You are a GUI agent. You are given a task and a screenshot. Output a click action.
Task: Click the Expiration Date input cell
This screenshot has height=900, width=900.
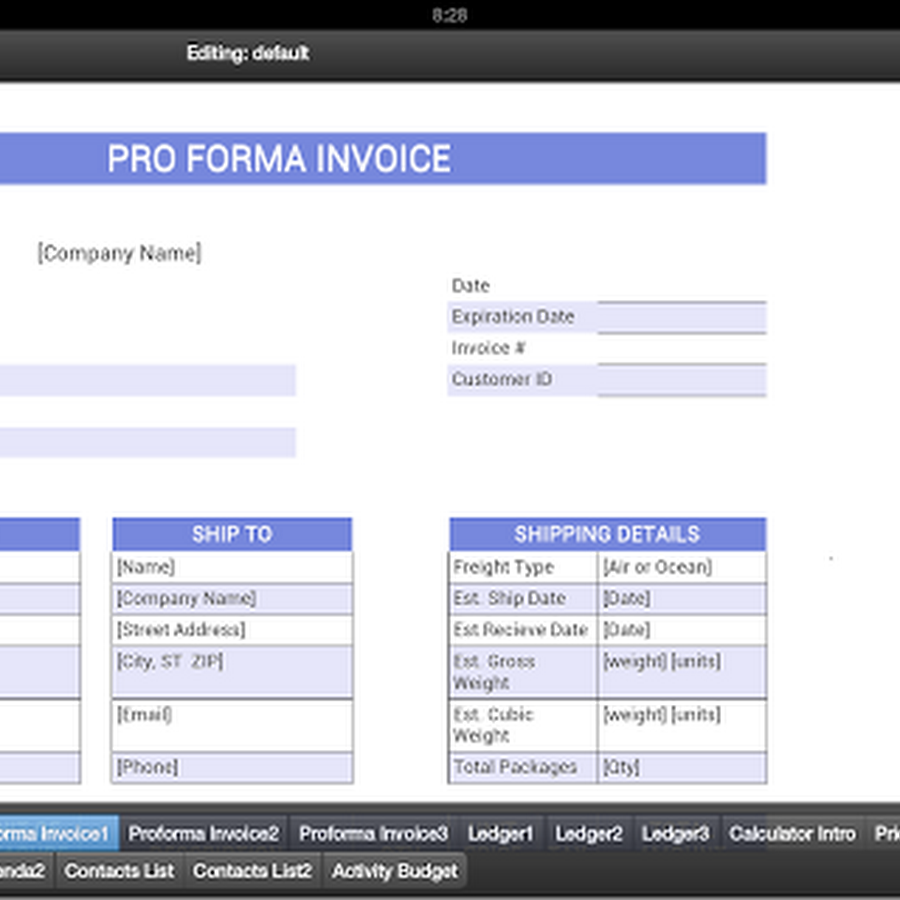[x=681, y=317]
